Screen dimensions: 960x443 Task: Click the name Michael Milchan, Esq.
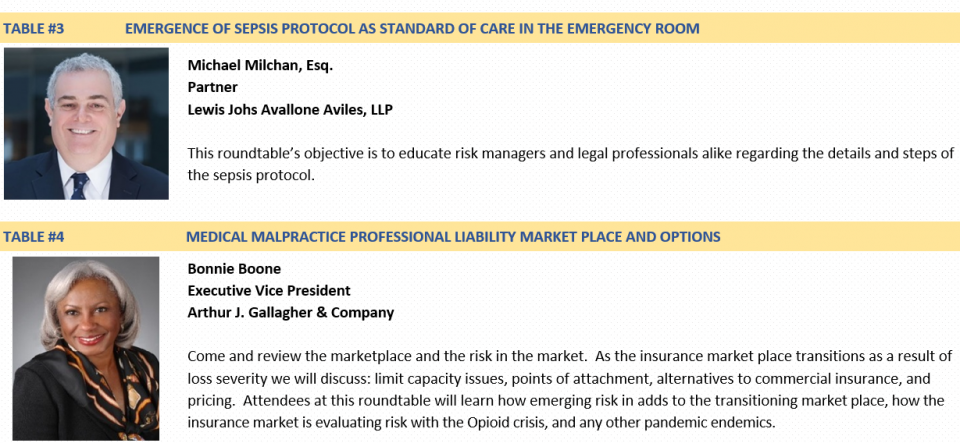click(260, 65)
